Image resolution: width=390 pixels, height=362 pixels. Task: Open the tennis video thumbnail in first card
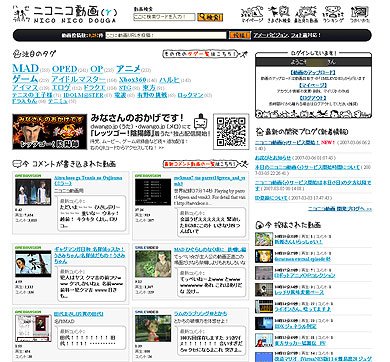pos(33,192)
